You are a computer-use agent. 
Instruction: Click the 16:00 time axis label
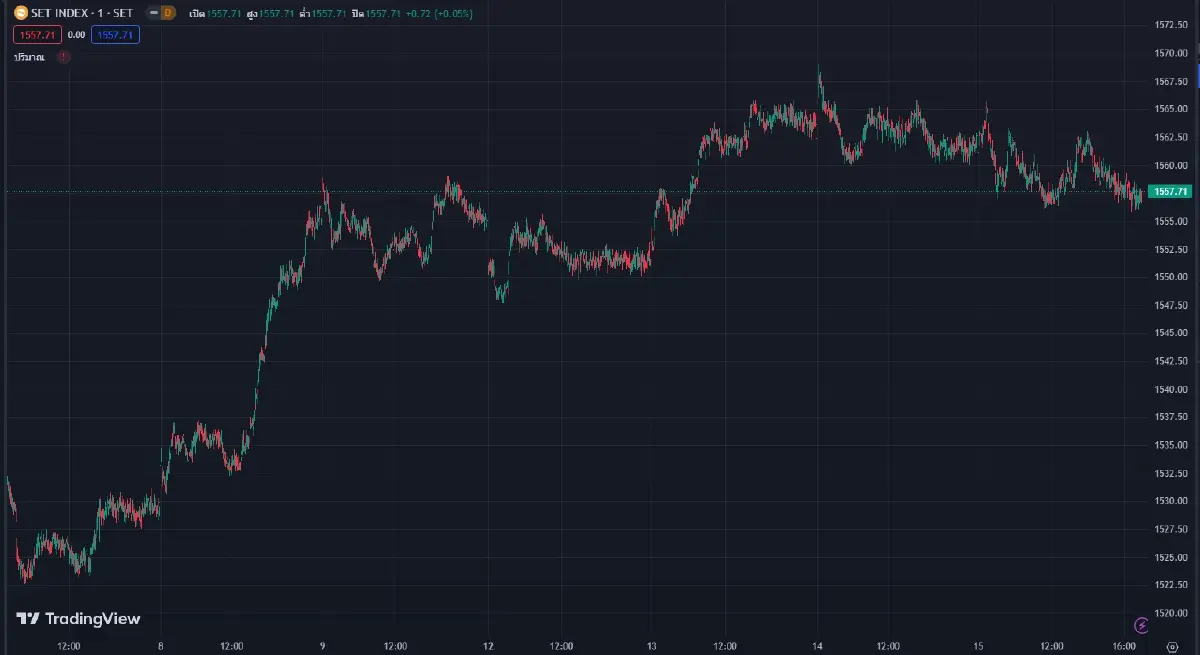click(x=1125, y=646)
